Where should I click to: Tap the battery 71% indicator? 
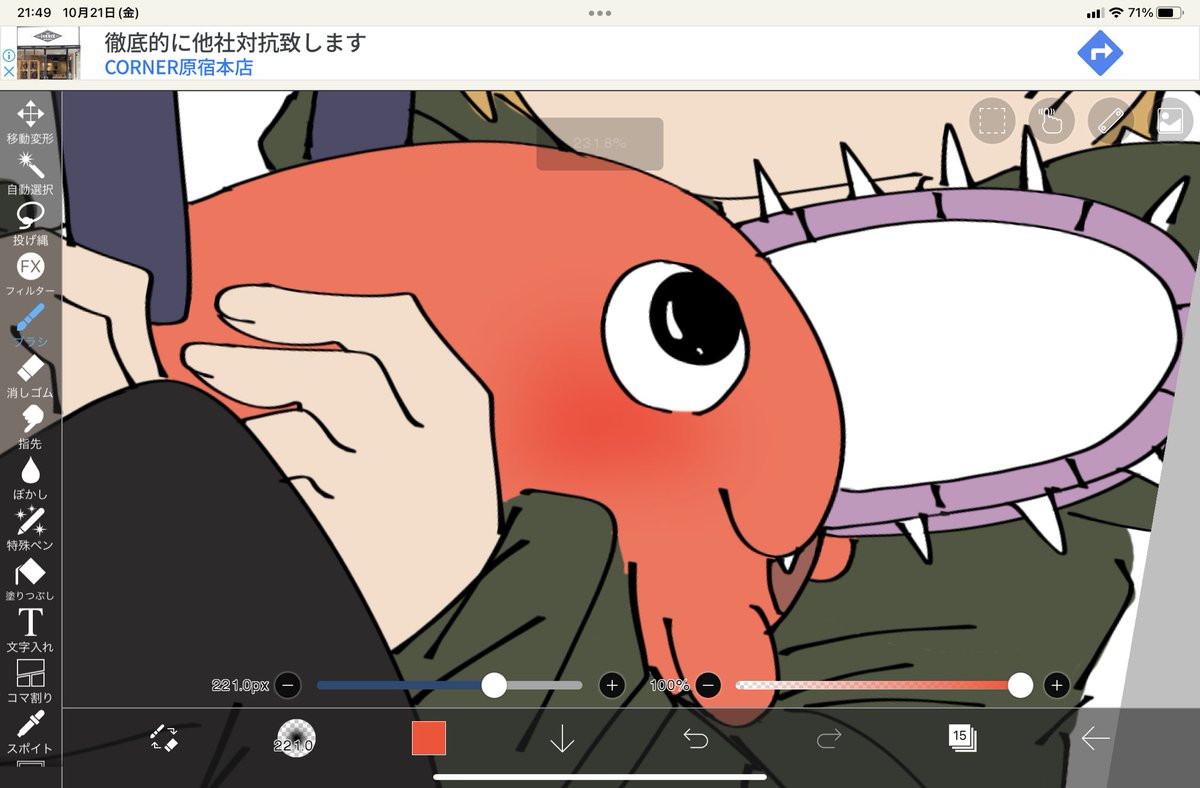pyautogui.click(x=1156, y=13)
